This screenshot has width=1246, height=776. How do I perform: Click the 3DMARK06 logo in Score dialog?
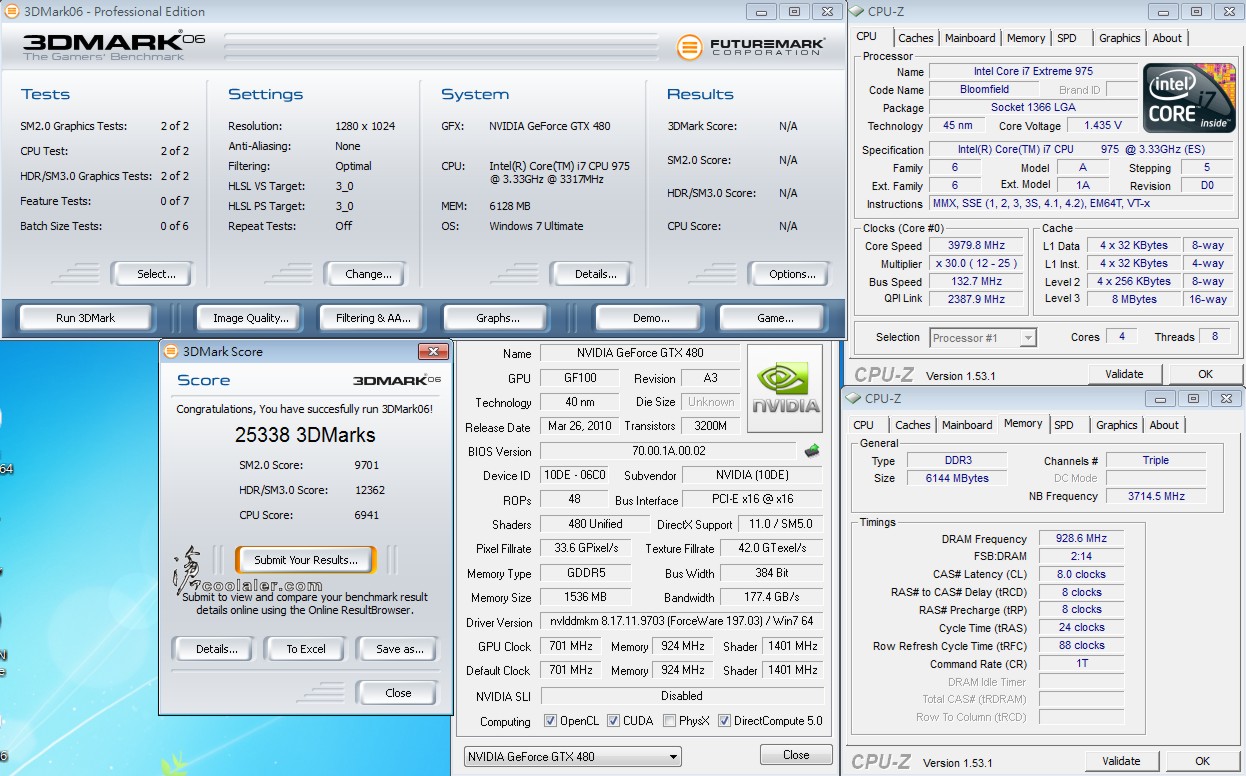397,380
